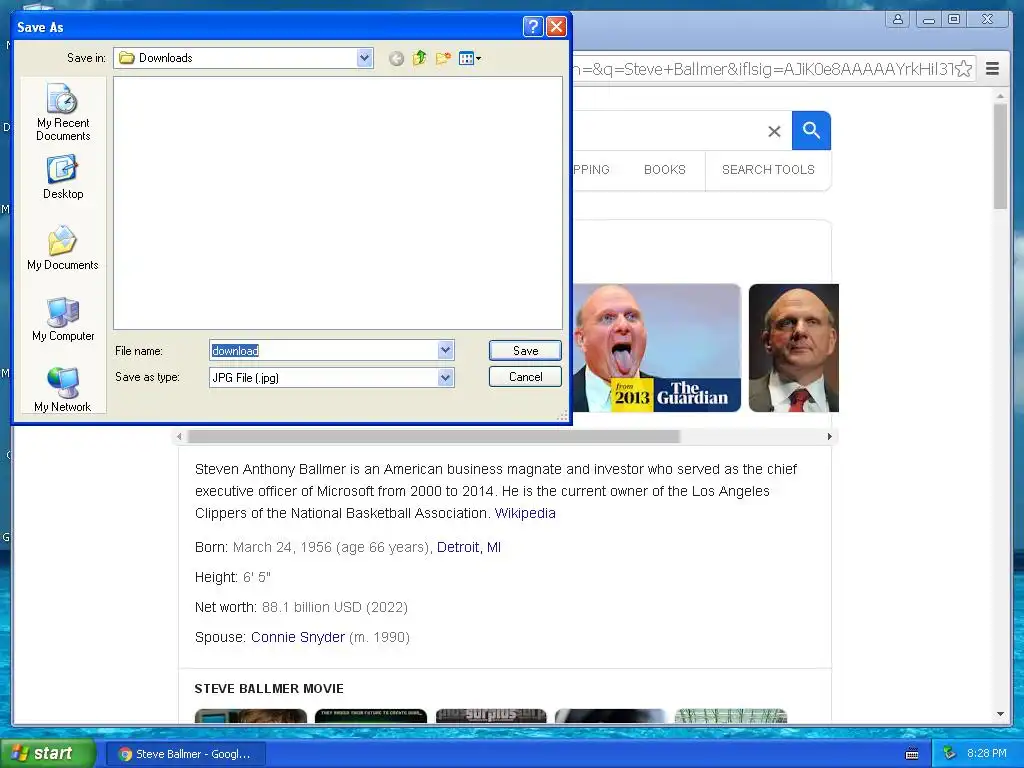Click the STEVE BALLMER MOVIE heading
The height and width of the screenshot is (768, 1024).
click(x=269, y=688)
